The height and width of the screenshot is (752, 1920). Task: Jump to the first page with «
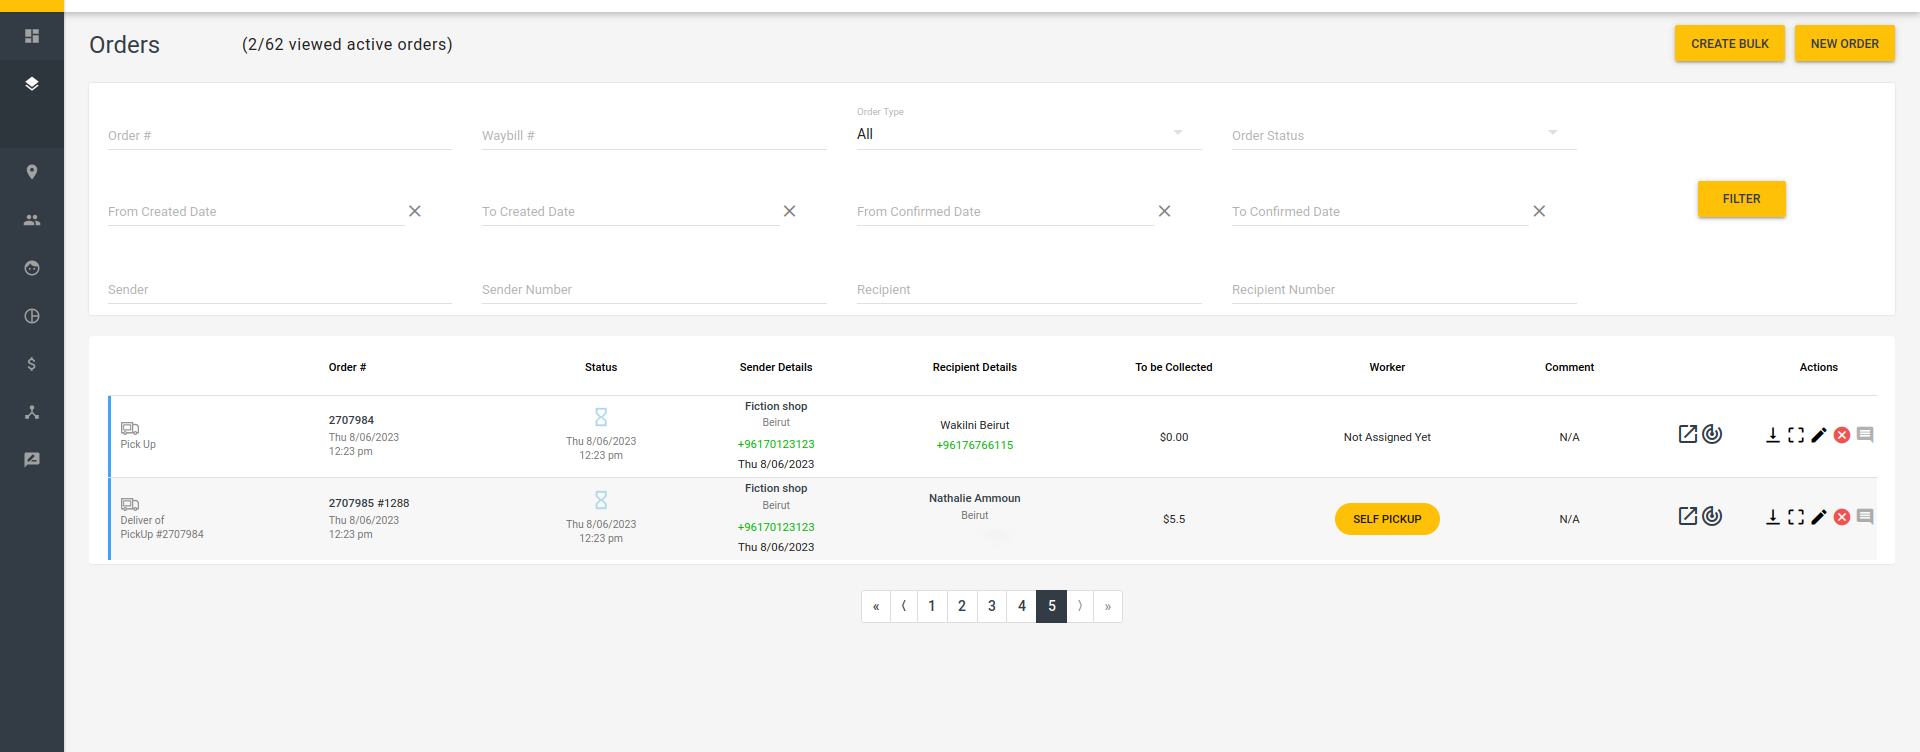click(x=876, y=606)
